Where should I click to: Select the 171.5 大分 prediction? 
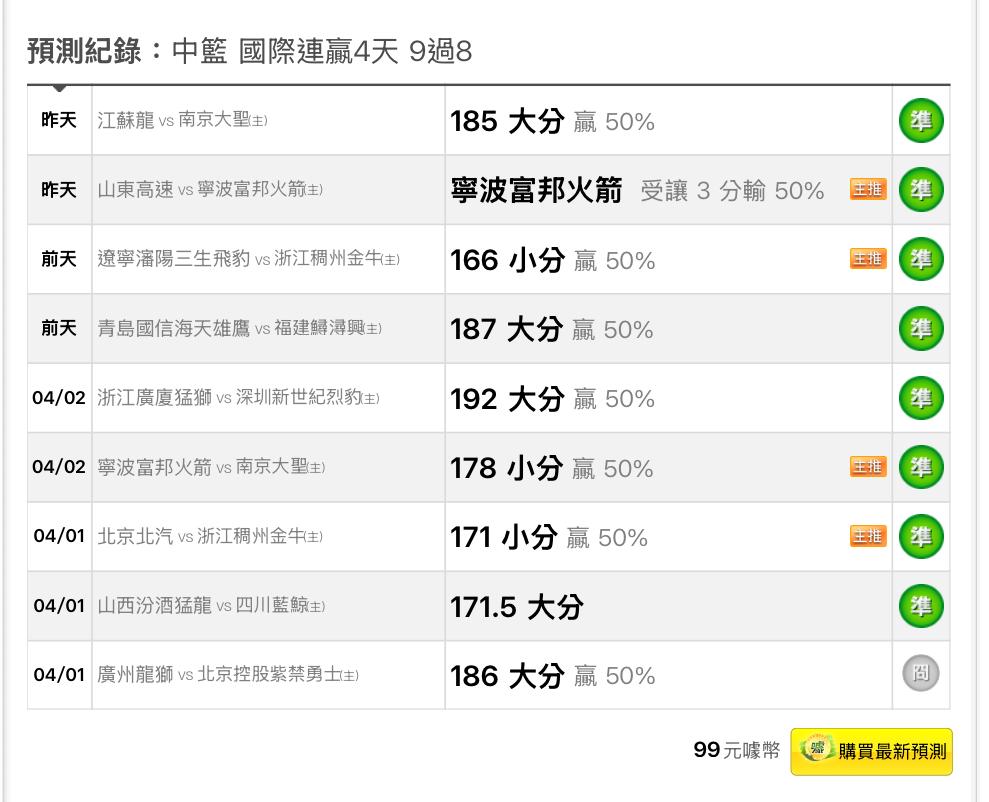click(516, 607)
